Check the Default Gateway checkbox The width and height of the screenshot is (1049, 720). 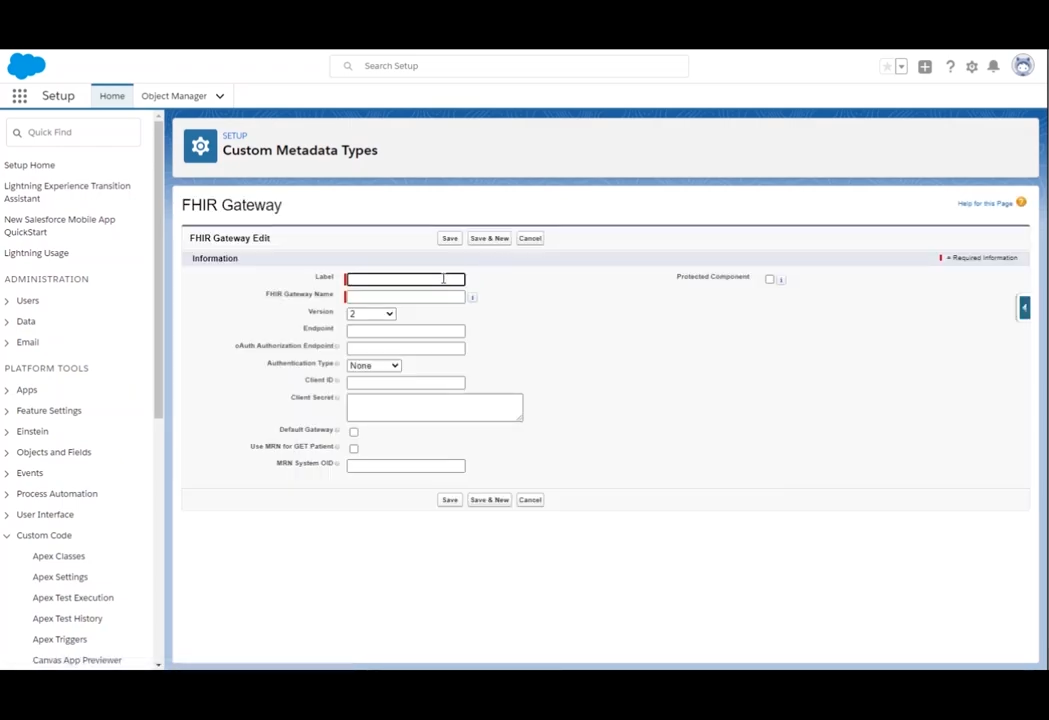pyautogui.click(x=354, y=432)
